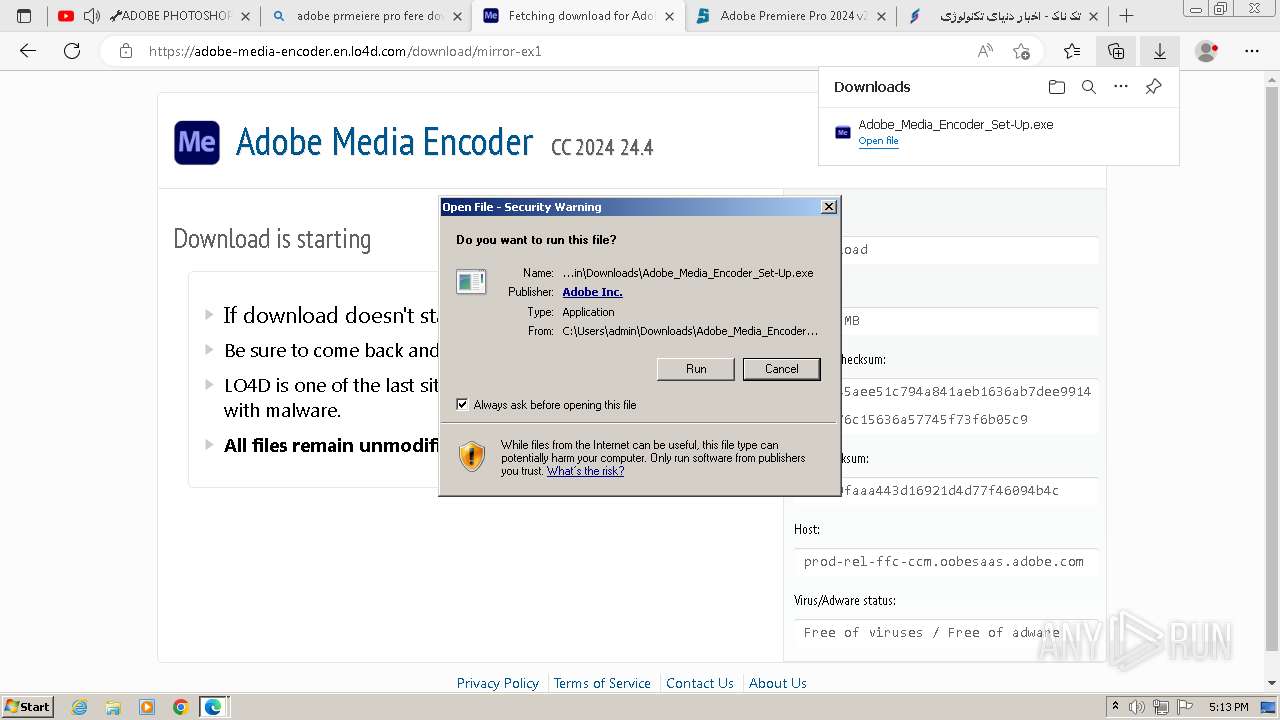Click the taskbar clock showing 5:13 PM
This screenshot has height=720, width=1280.
tap(1228, 707)
